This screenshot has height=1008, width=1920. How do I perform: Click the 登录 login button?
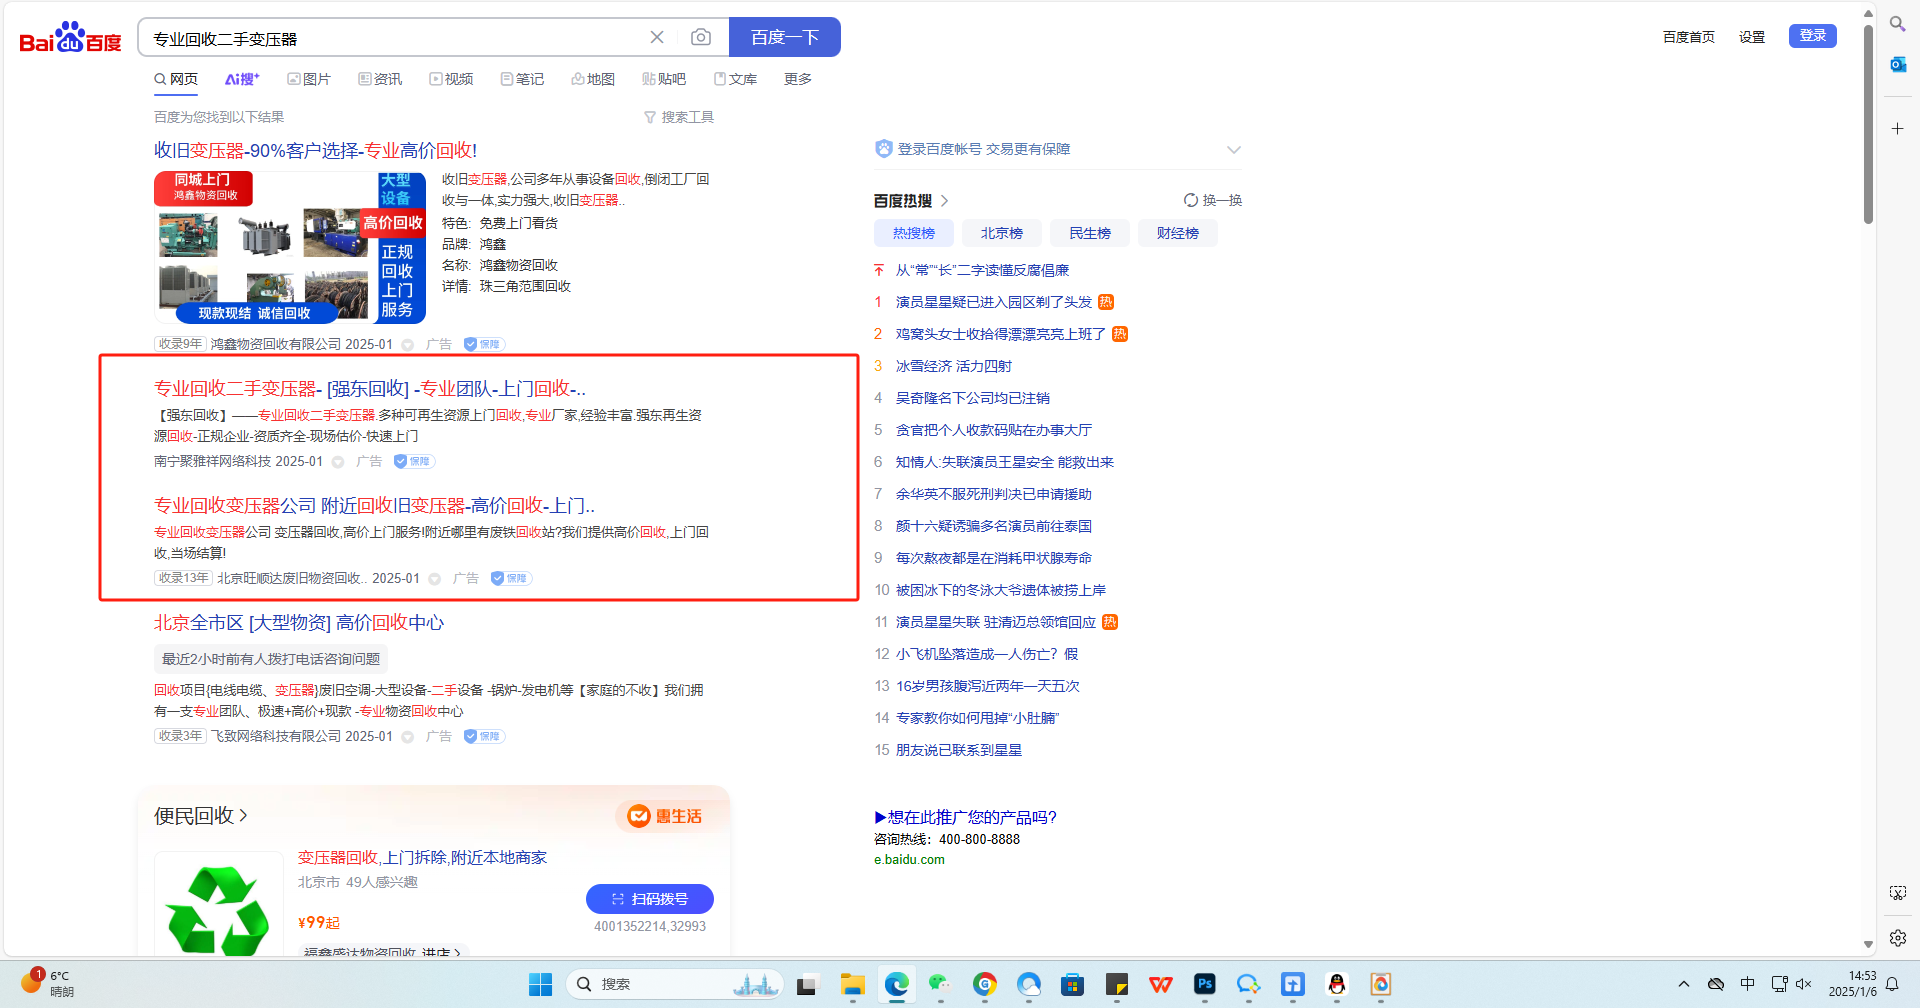(1812, 36)
